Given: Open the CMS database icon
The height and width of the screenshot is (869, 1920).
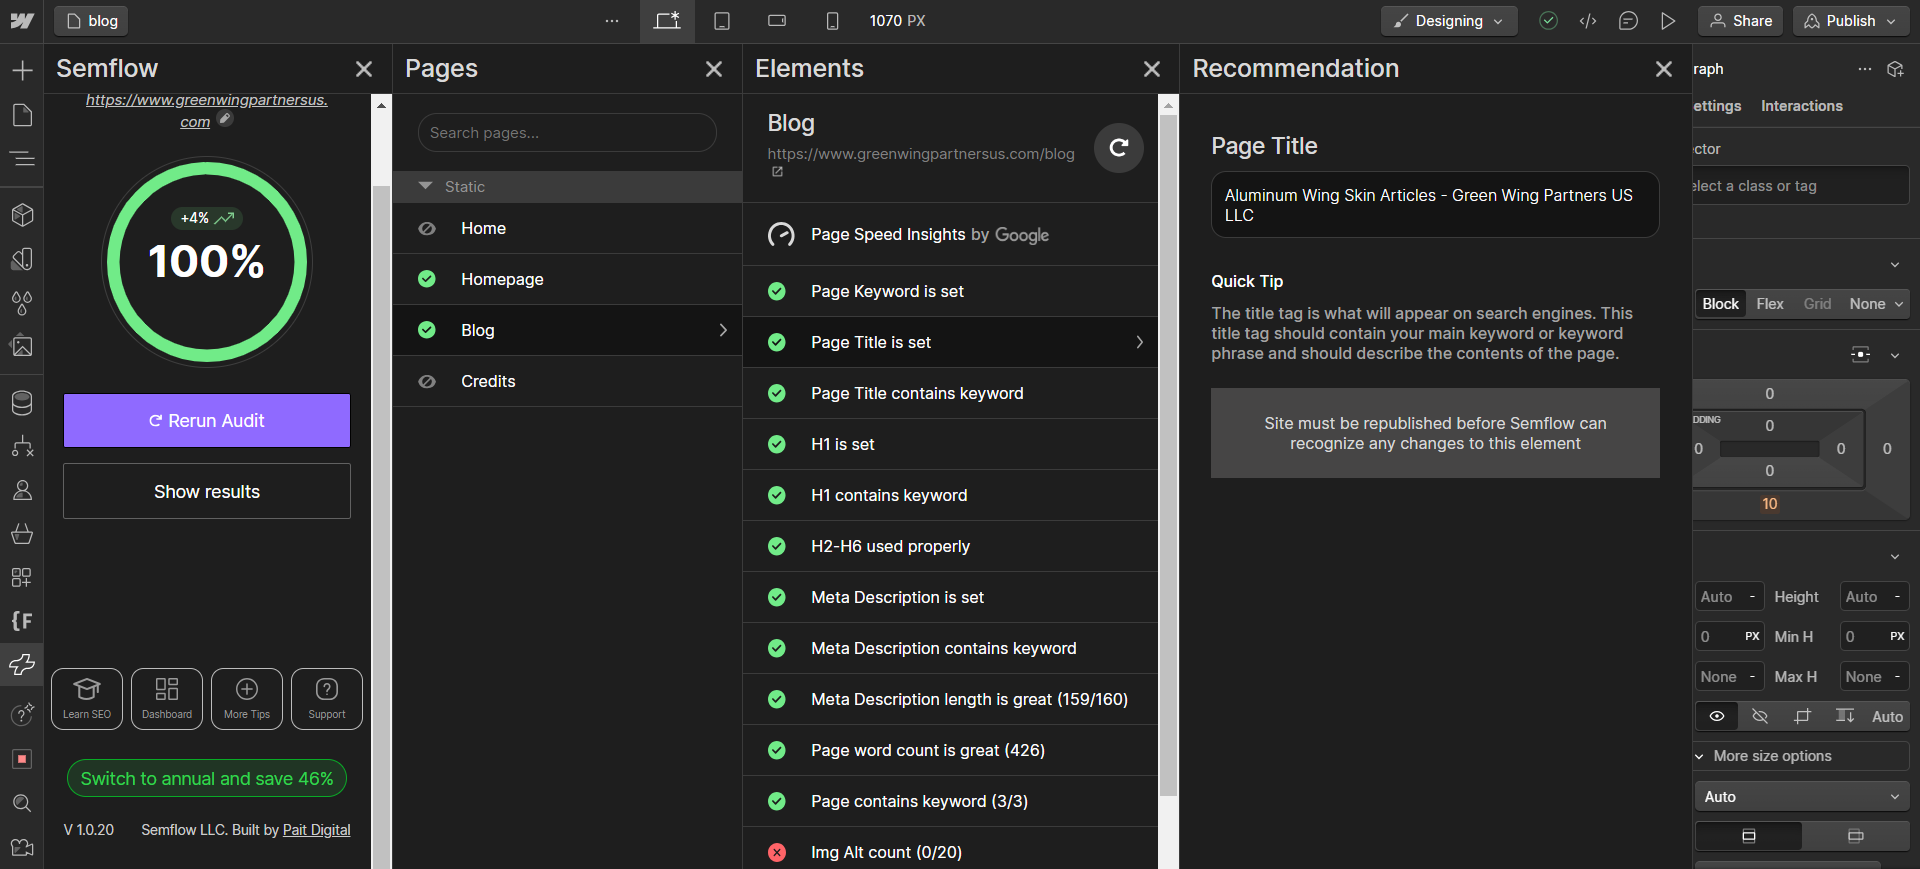Looking at the screenshot, I should [x=22, y=403].
